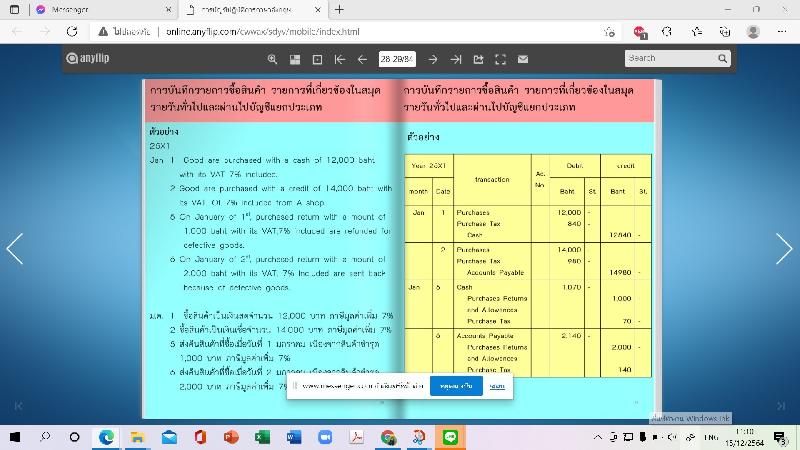Click the link beside the blue popup button
This screenshot has height=450, width=800.
tap(497, 385)
